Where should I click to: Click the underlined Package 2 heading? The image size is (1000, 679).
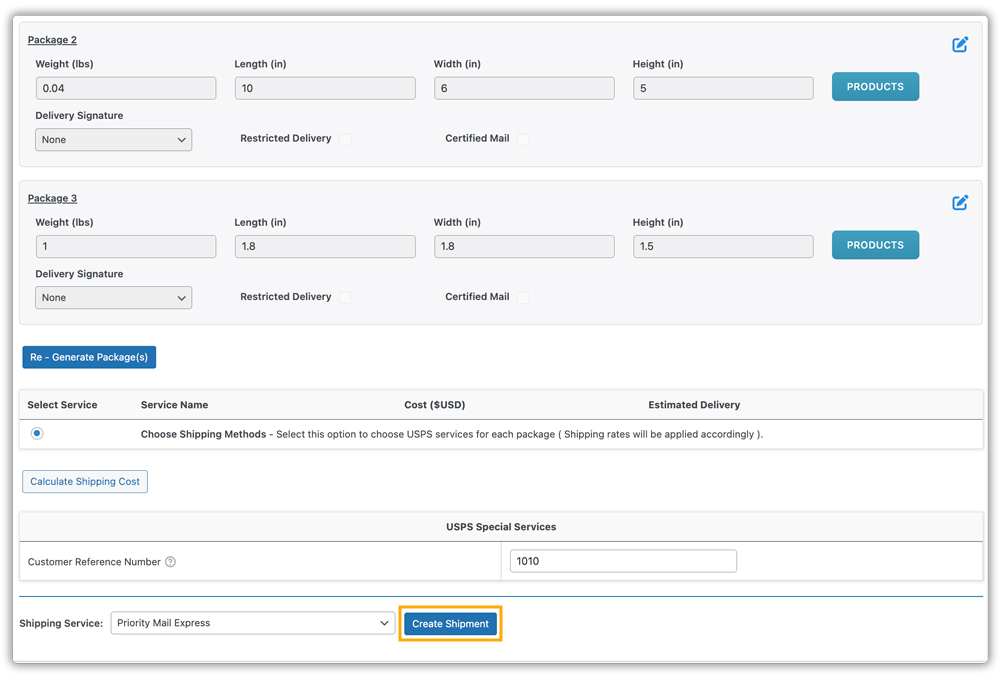52,40
